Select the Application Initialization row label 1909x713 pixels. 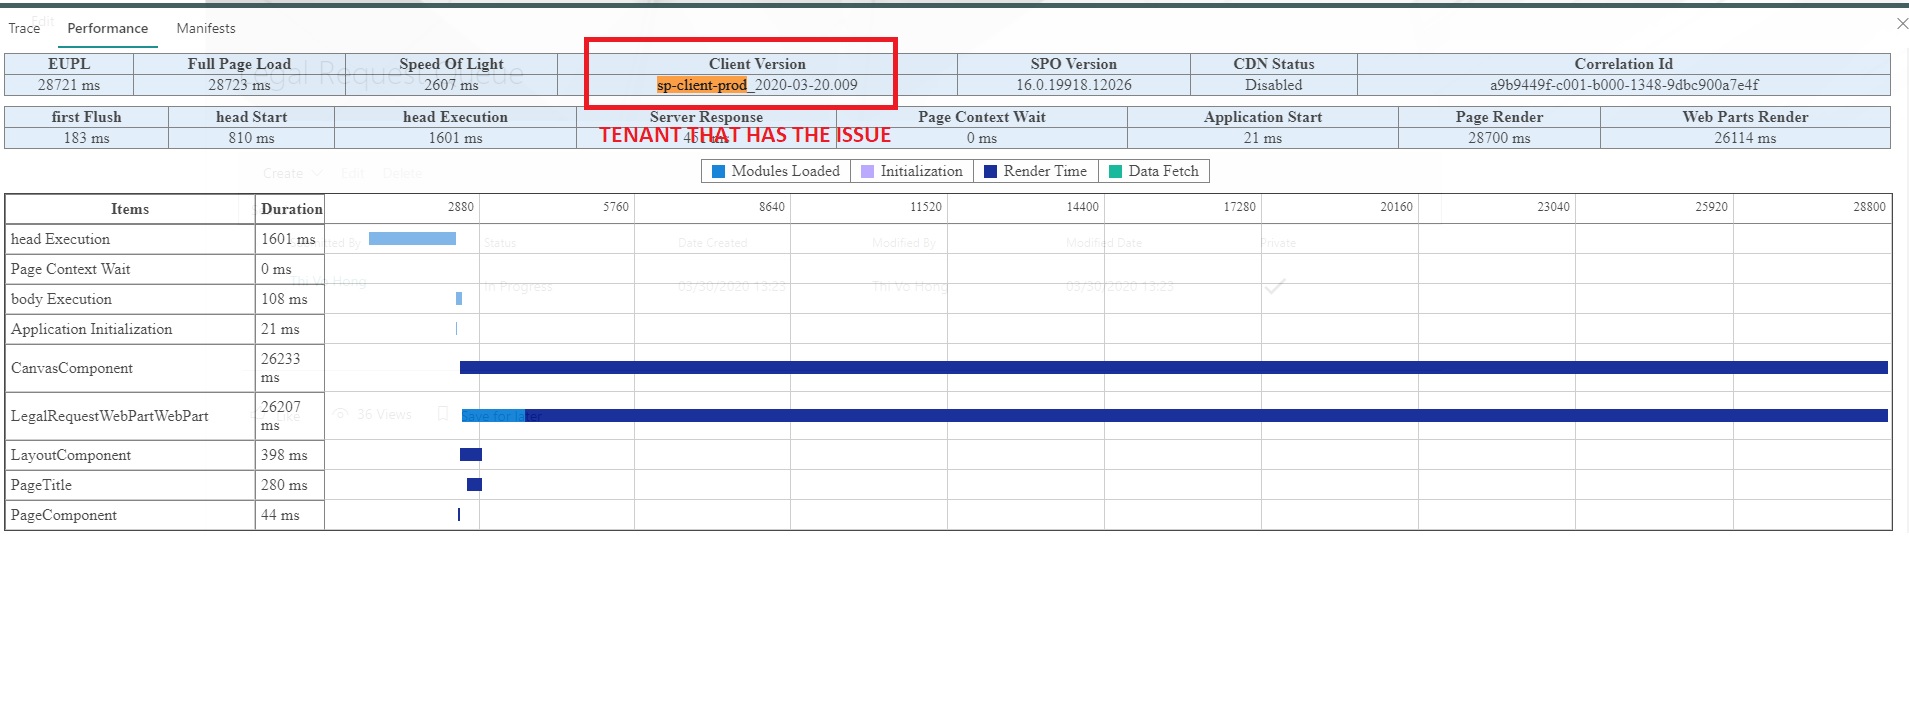tap(91, 329)
